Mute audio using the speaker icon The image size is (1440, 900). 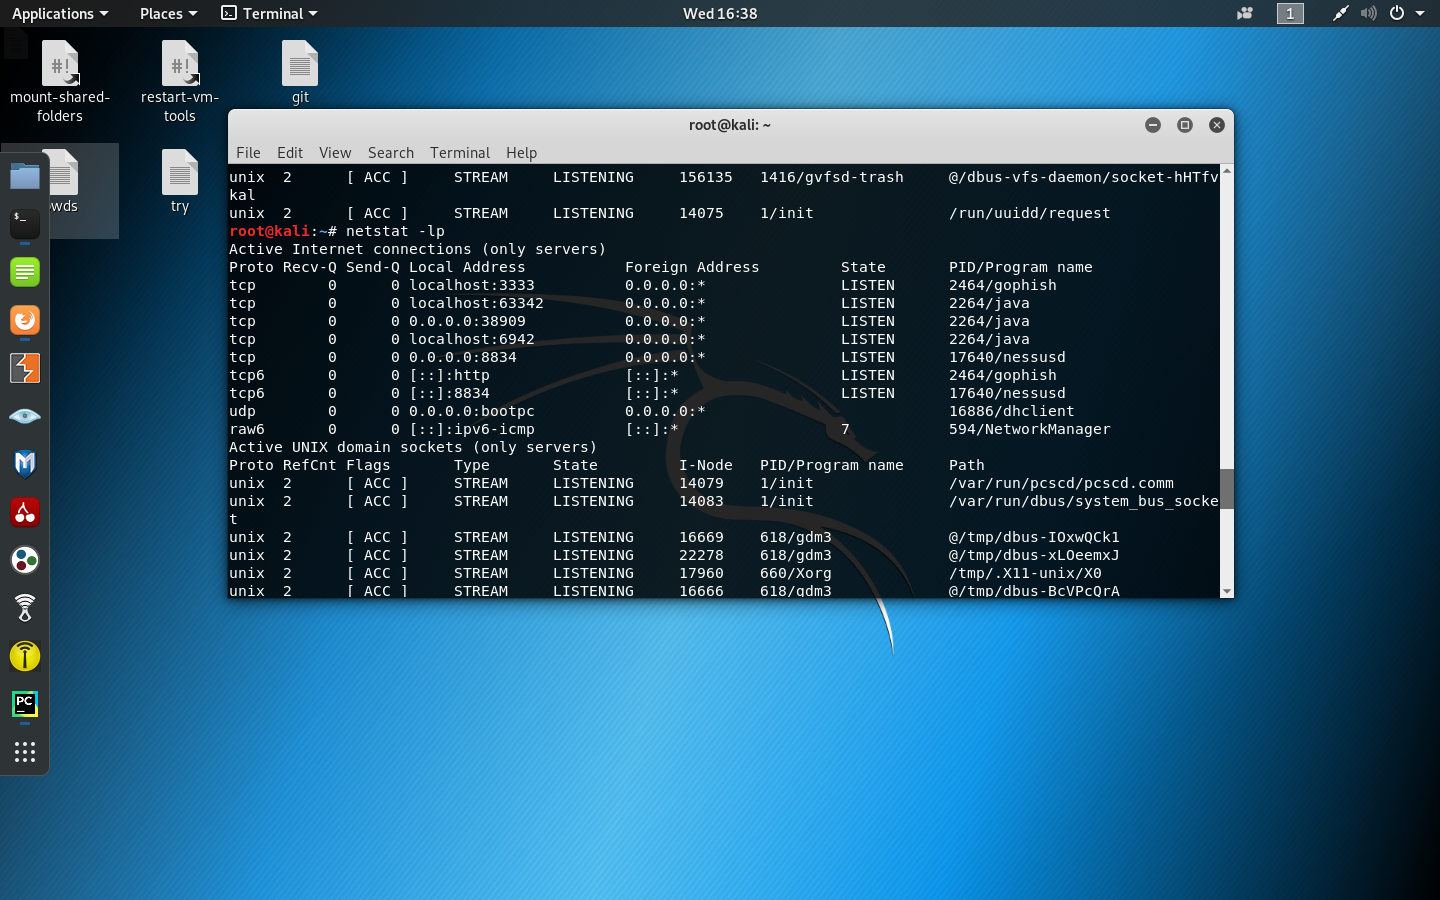(1368, 13)
